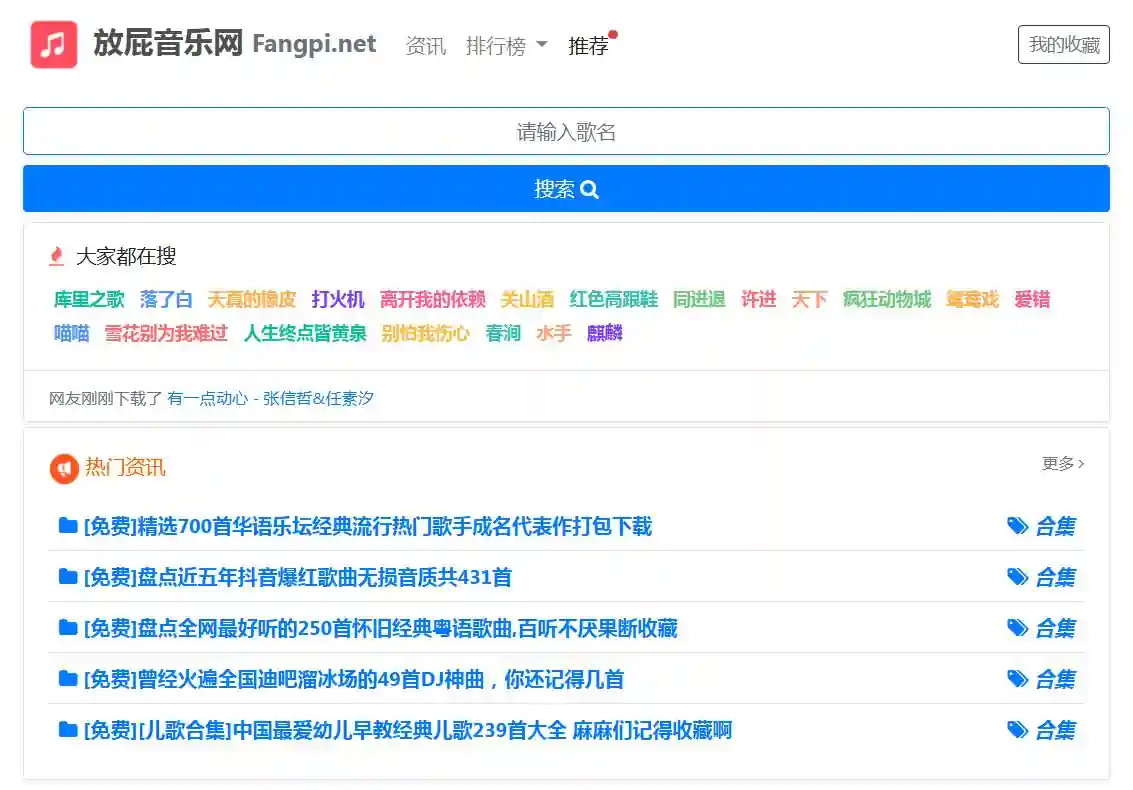
Task: Focus the 请输入歌名 search field
Action: pyautogui.click(x=566, y=132)
